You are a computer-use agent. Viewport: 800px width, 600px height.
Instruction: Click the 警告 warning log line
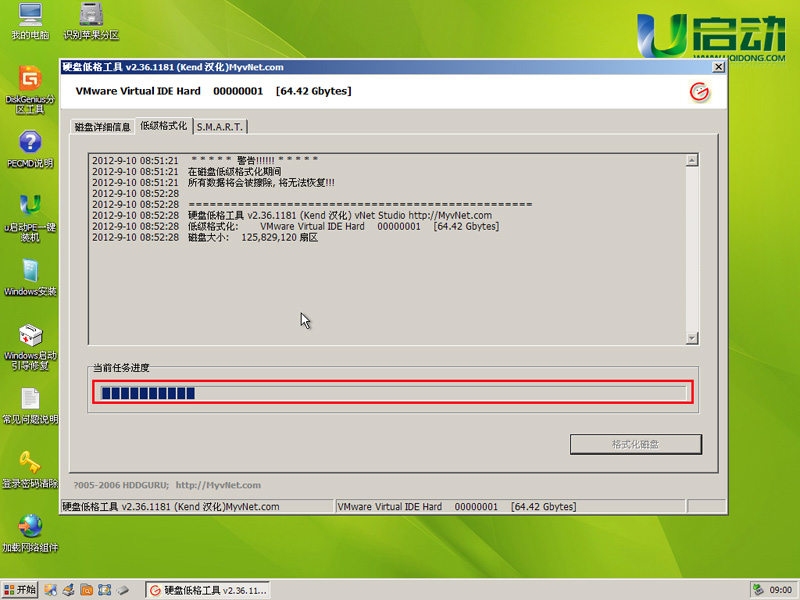point(205,160)
